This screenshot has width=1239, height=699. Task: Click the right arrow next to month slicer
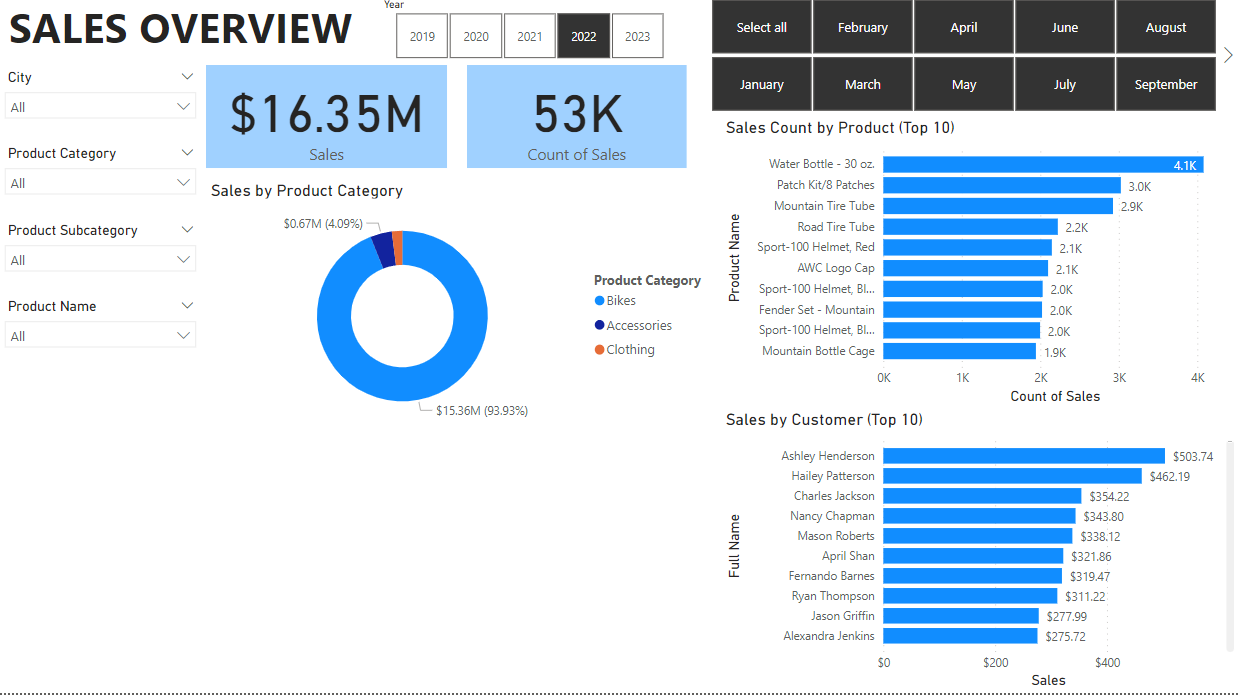click(1228, 55)
